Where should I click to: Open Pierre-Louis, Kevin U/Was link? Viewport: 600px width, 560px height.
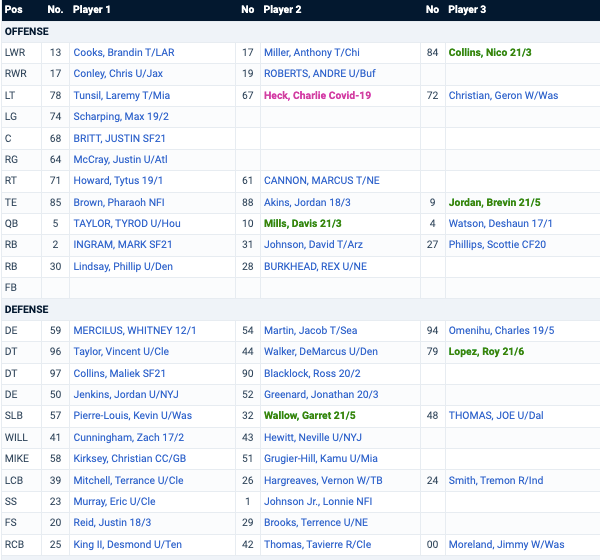click(x=132, y=415)
